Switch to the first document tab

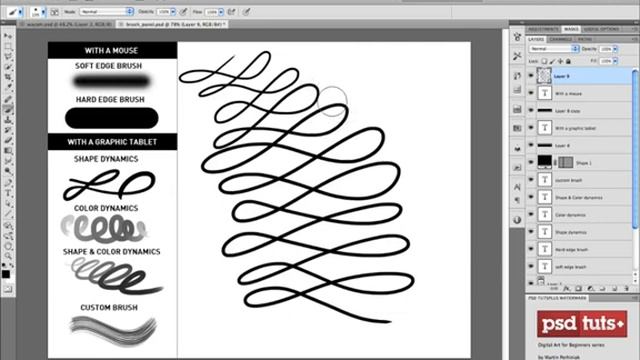point(66,24)
